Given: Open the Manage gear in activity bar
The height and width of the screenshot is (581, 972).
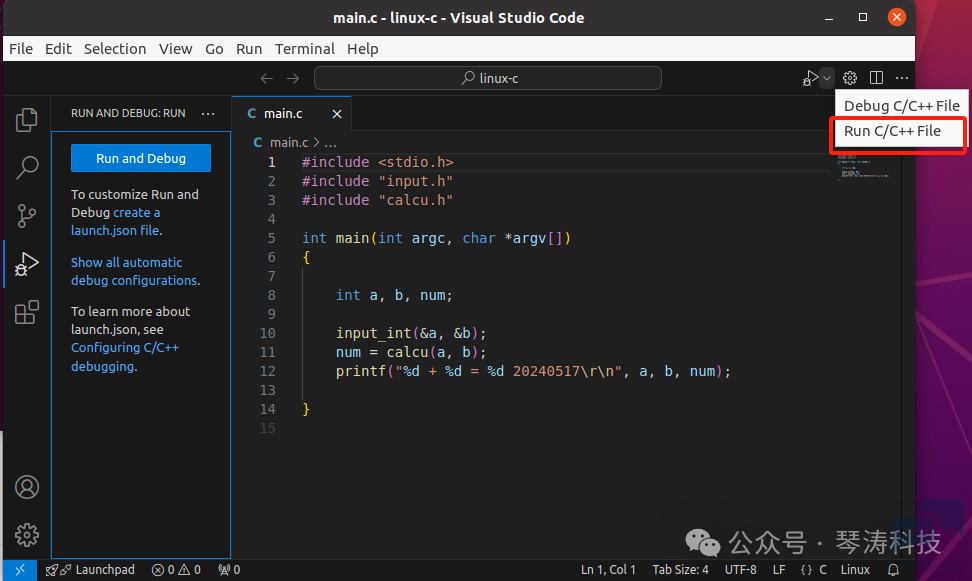Looking at the screenshot, I should pyautogui.click(x=27, y=534).
